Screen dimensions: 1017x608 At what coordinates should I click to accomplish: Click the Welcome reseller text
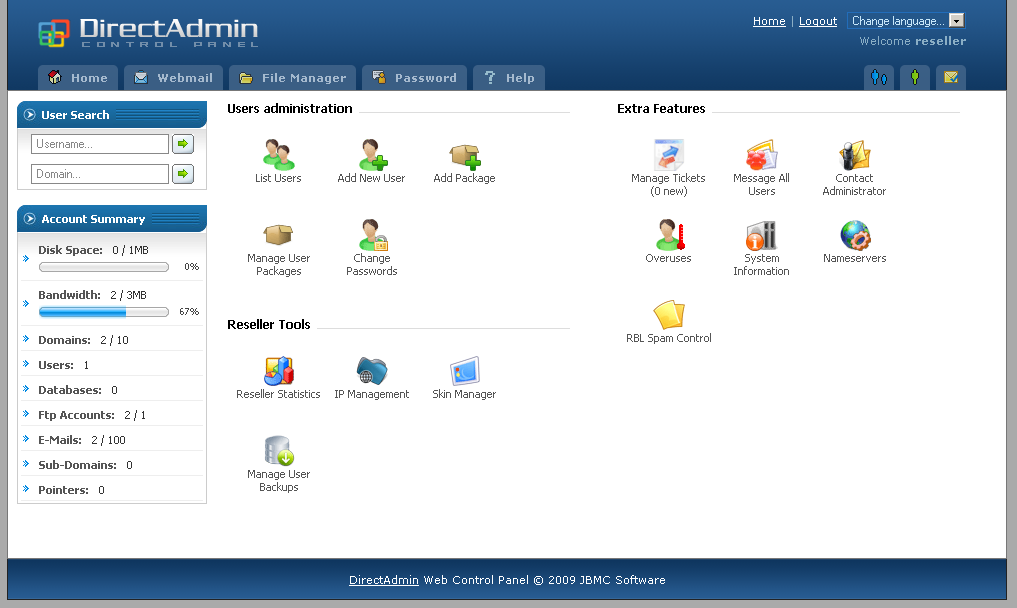[913, 41]
